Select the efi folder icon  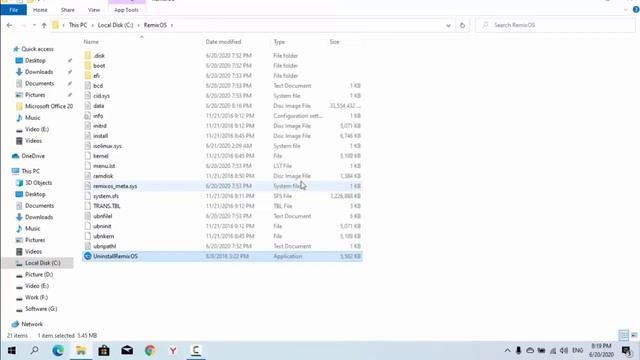tap(88, 76)
